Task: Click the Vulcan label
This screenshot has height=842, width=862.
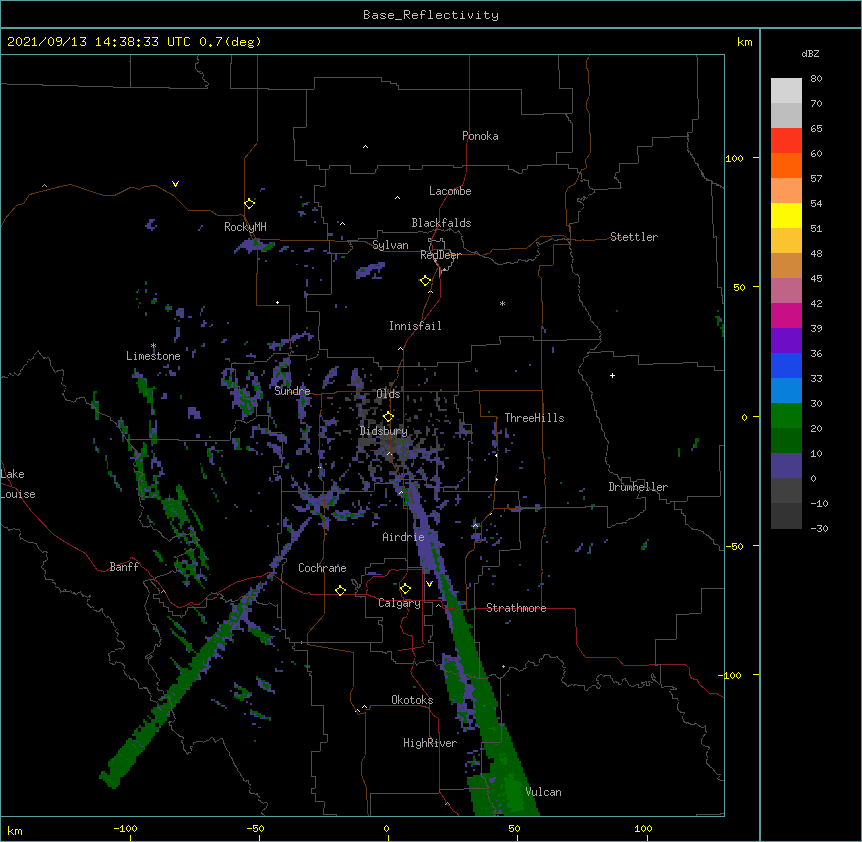Action: (543, 792)
